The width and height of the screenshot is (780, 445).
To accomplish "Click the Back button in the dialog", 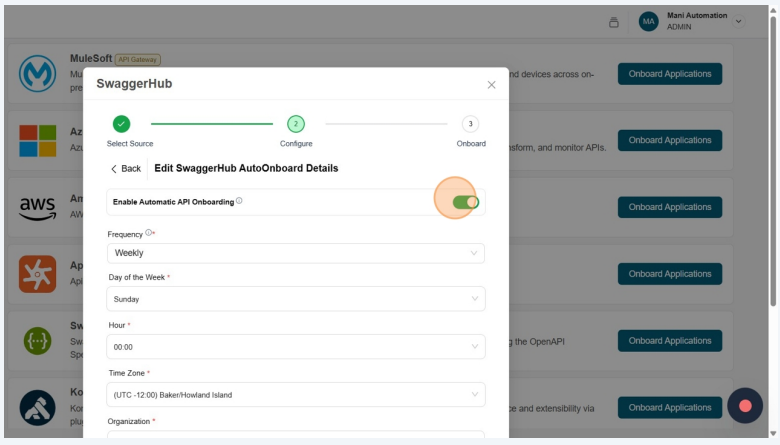I will pyautogui.click(x=125, y=169).
